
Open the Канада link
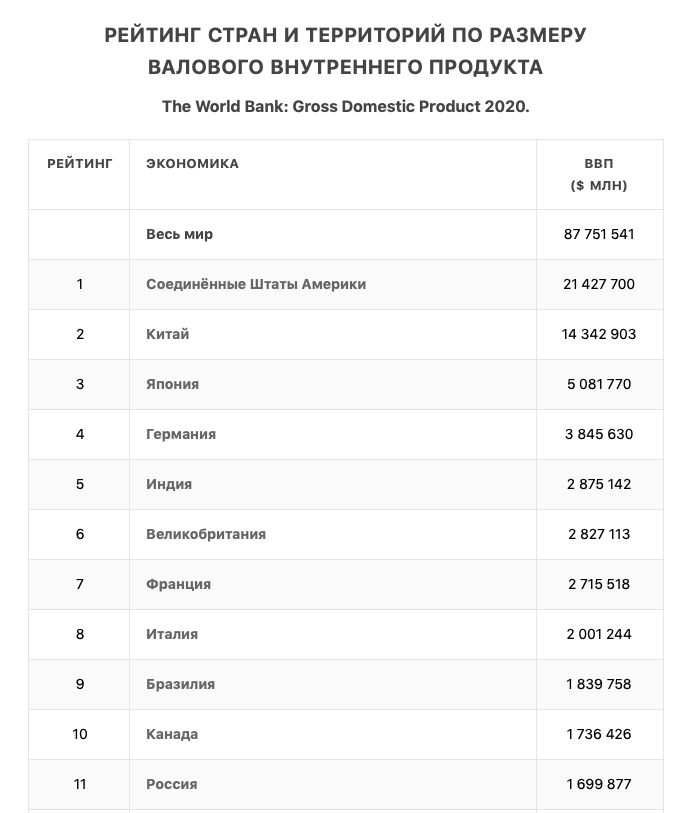172,734
